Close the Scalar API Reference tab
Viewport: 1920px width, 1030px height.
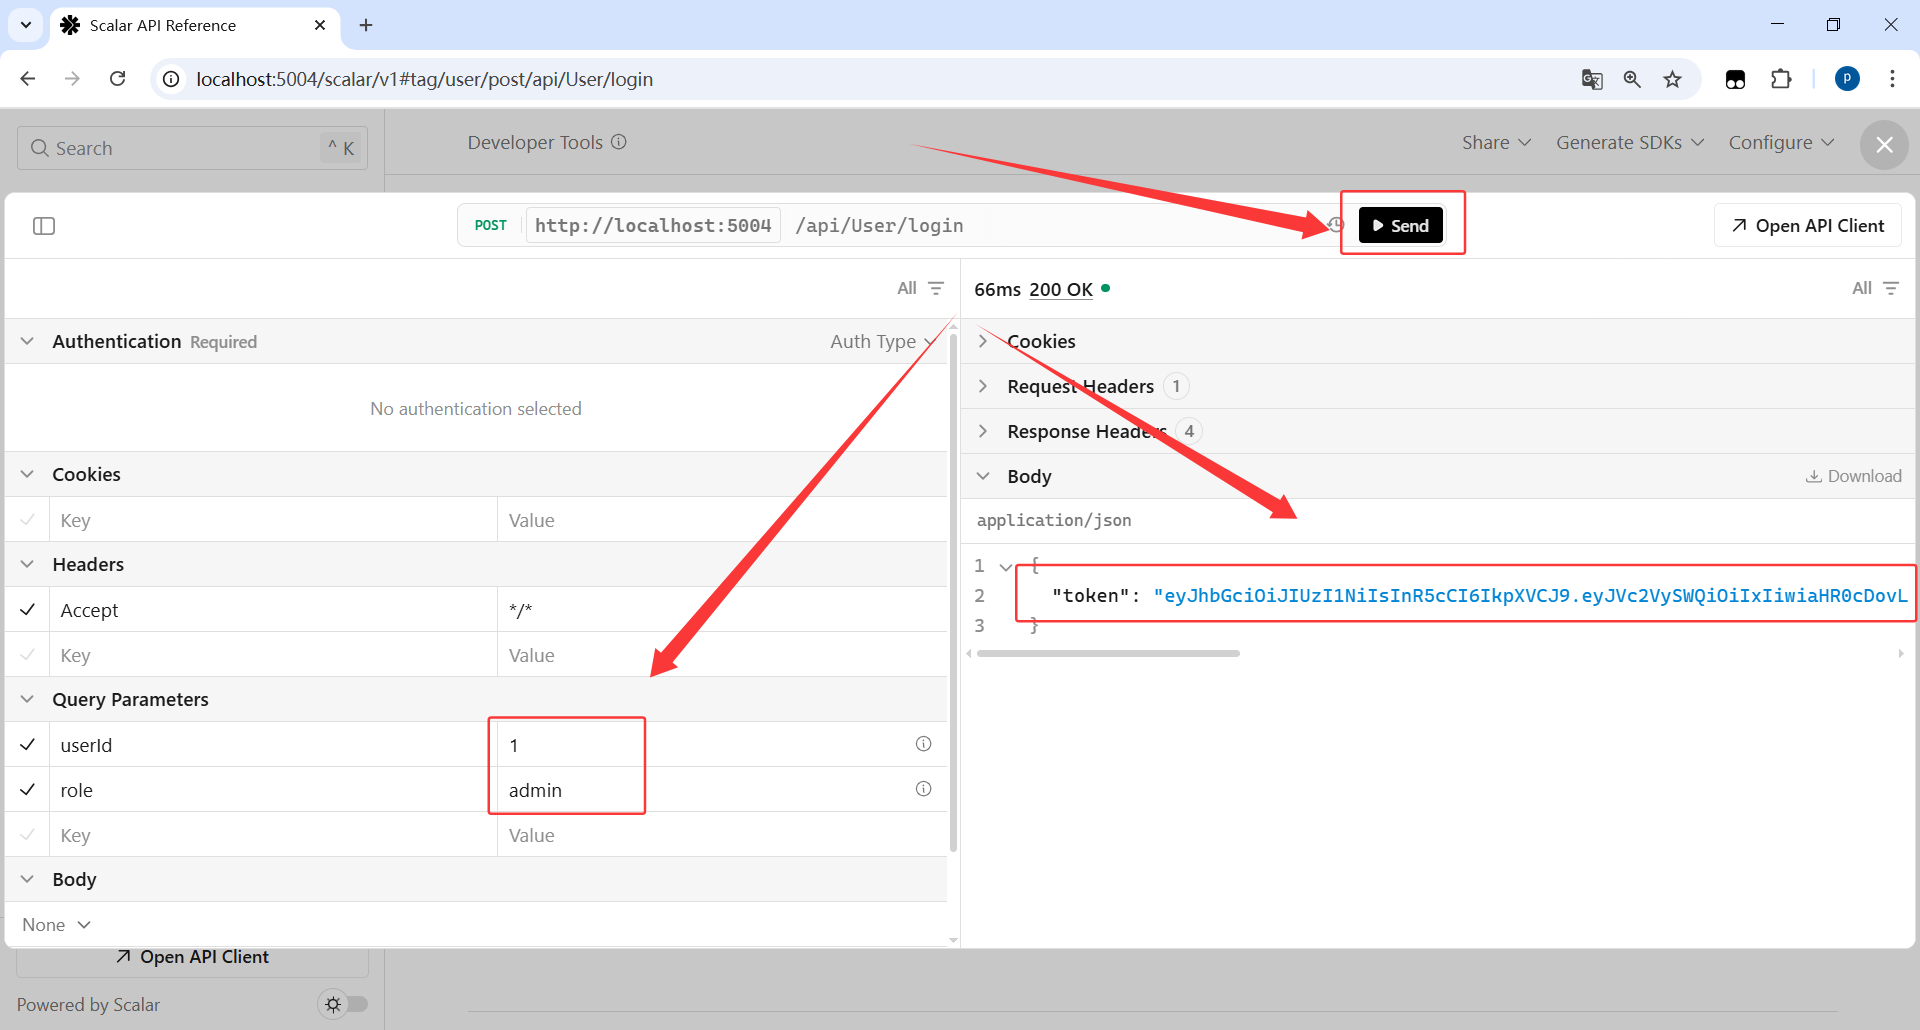320,25
